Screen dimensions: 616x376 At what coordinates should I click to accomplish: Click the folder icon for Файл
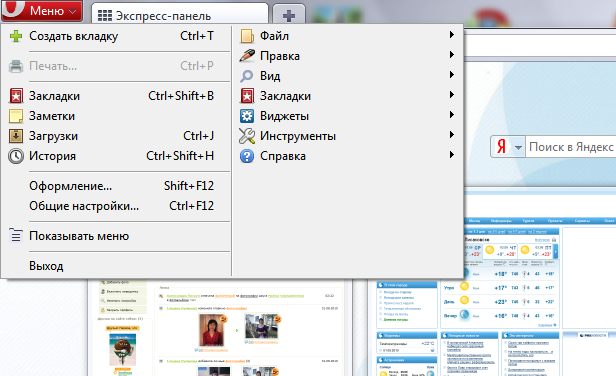tap(247, 36)
